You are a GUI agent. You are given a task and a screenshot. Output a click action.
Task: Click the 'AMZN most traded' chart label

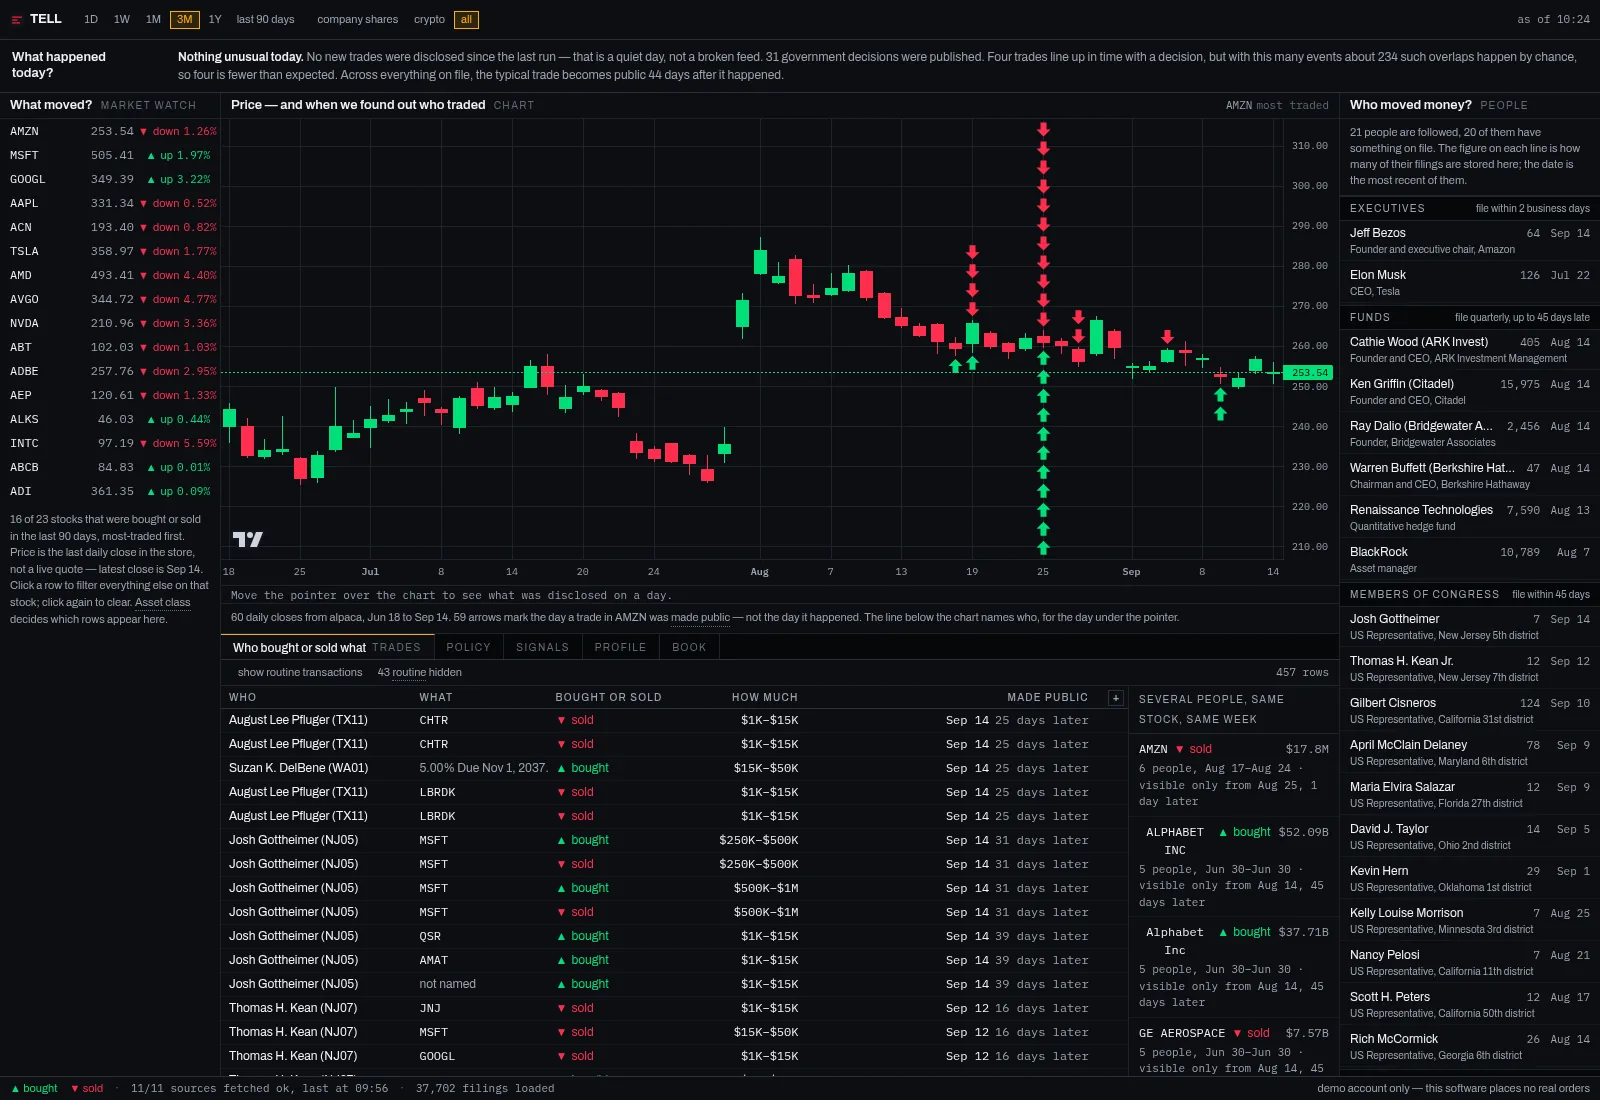point(1277,105)
